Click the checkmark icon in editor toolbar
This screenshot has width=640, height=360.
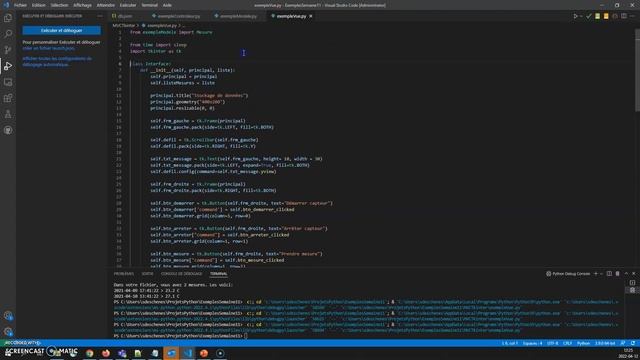pyautogui.click(x=589, y=16)
